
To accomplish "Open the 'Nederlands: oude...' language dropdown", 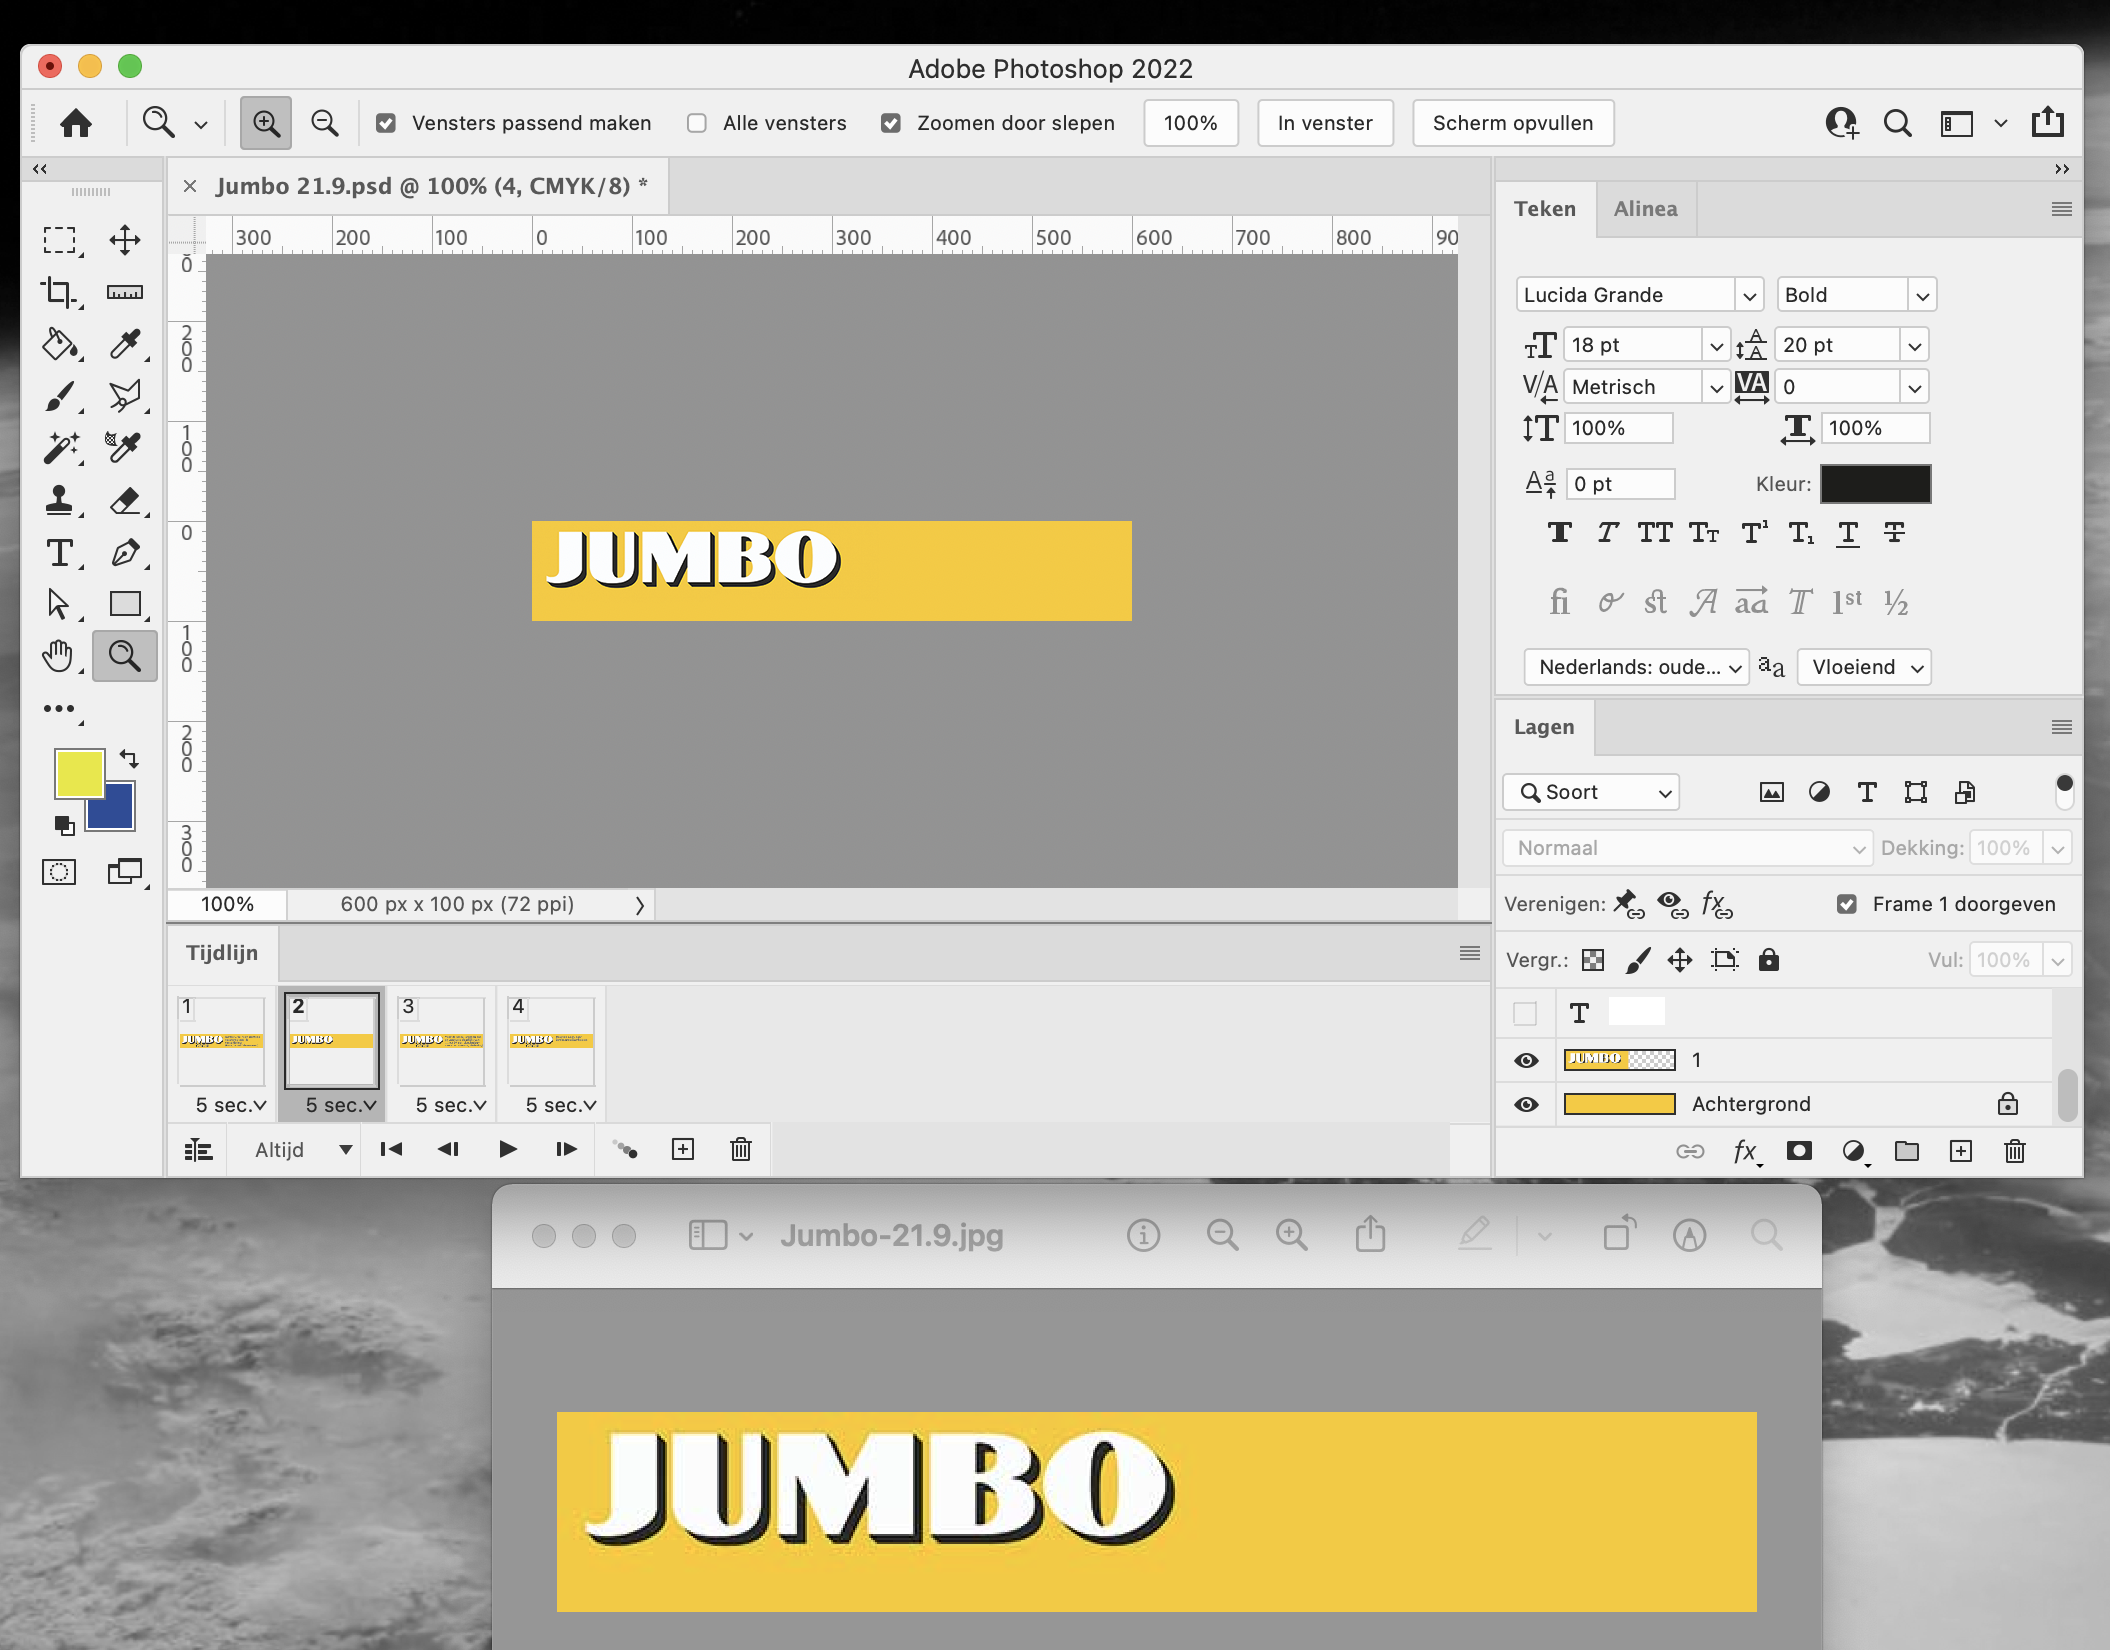I will click(1636, 667).
